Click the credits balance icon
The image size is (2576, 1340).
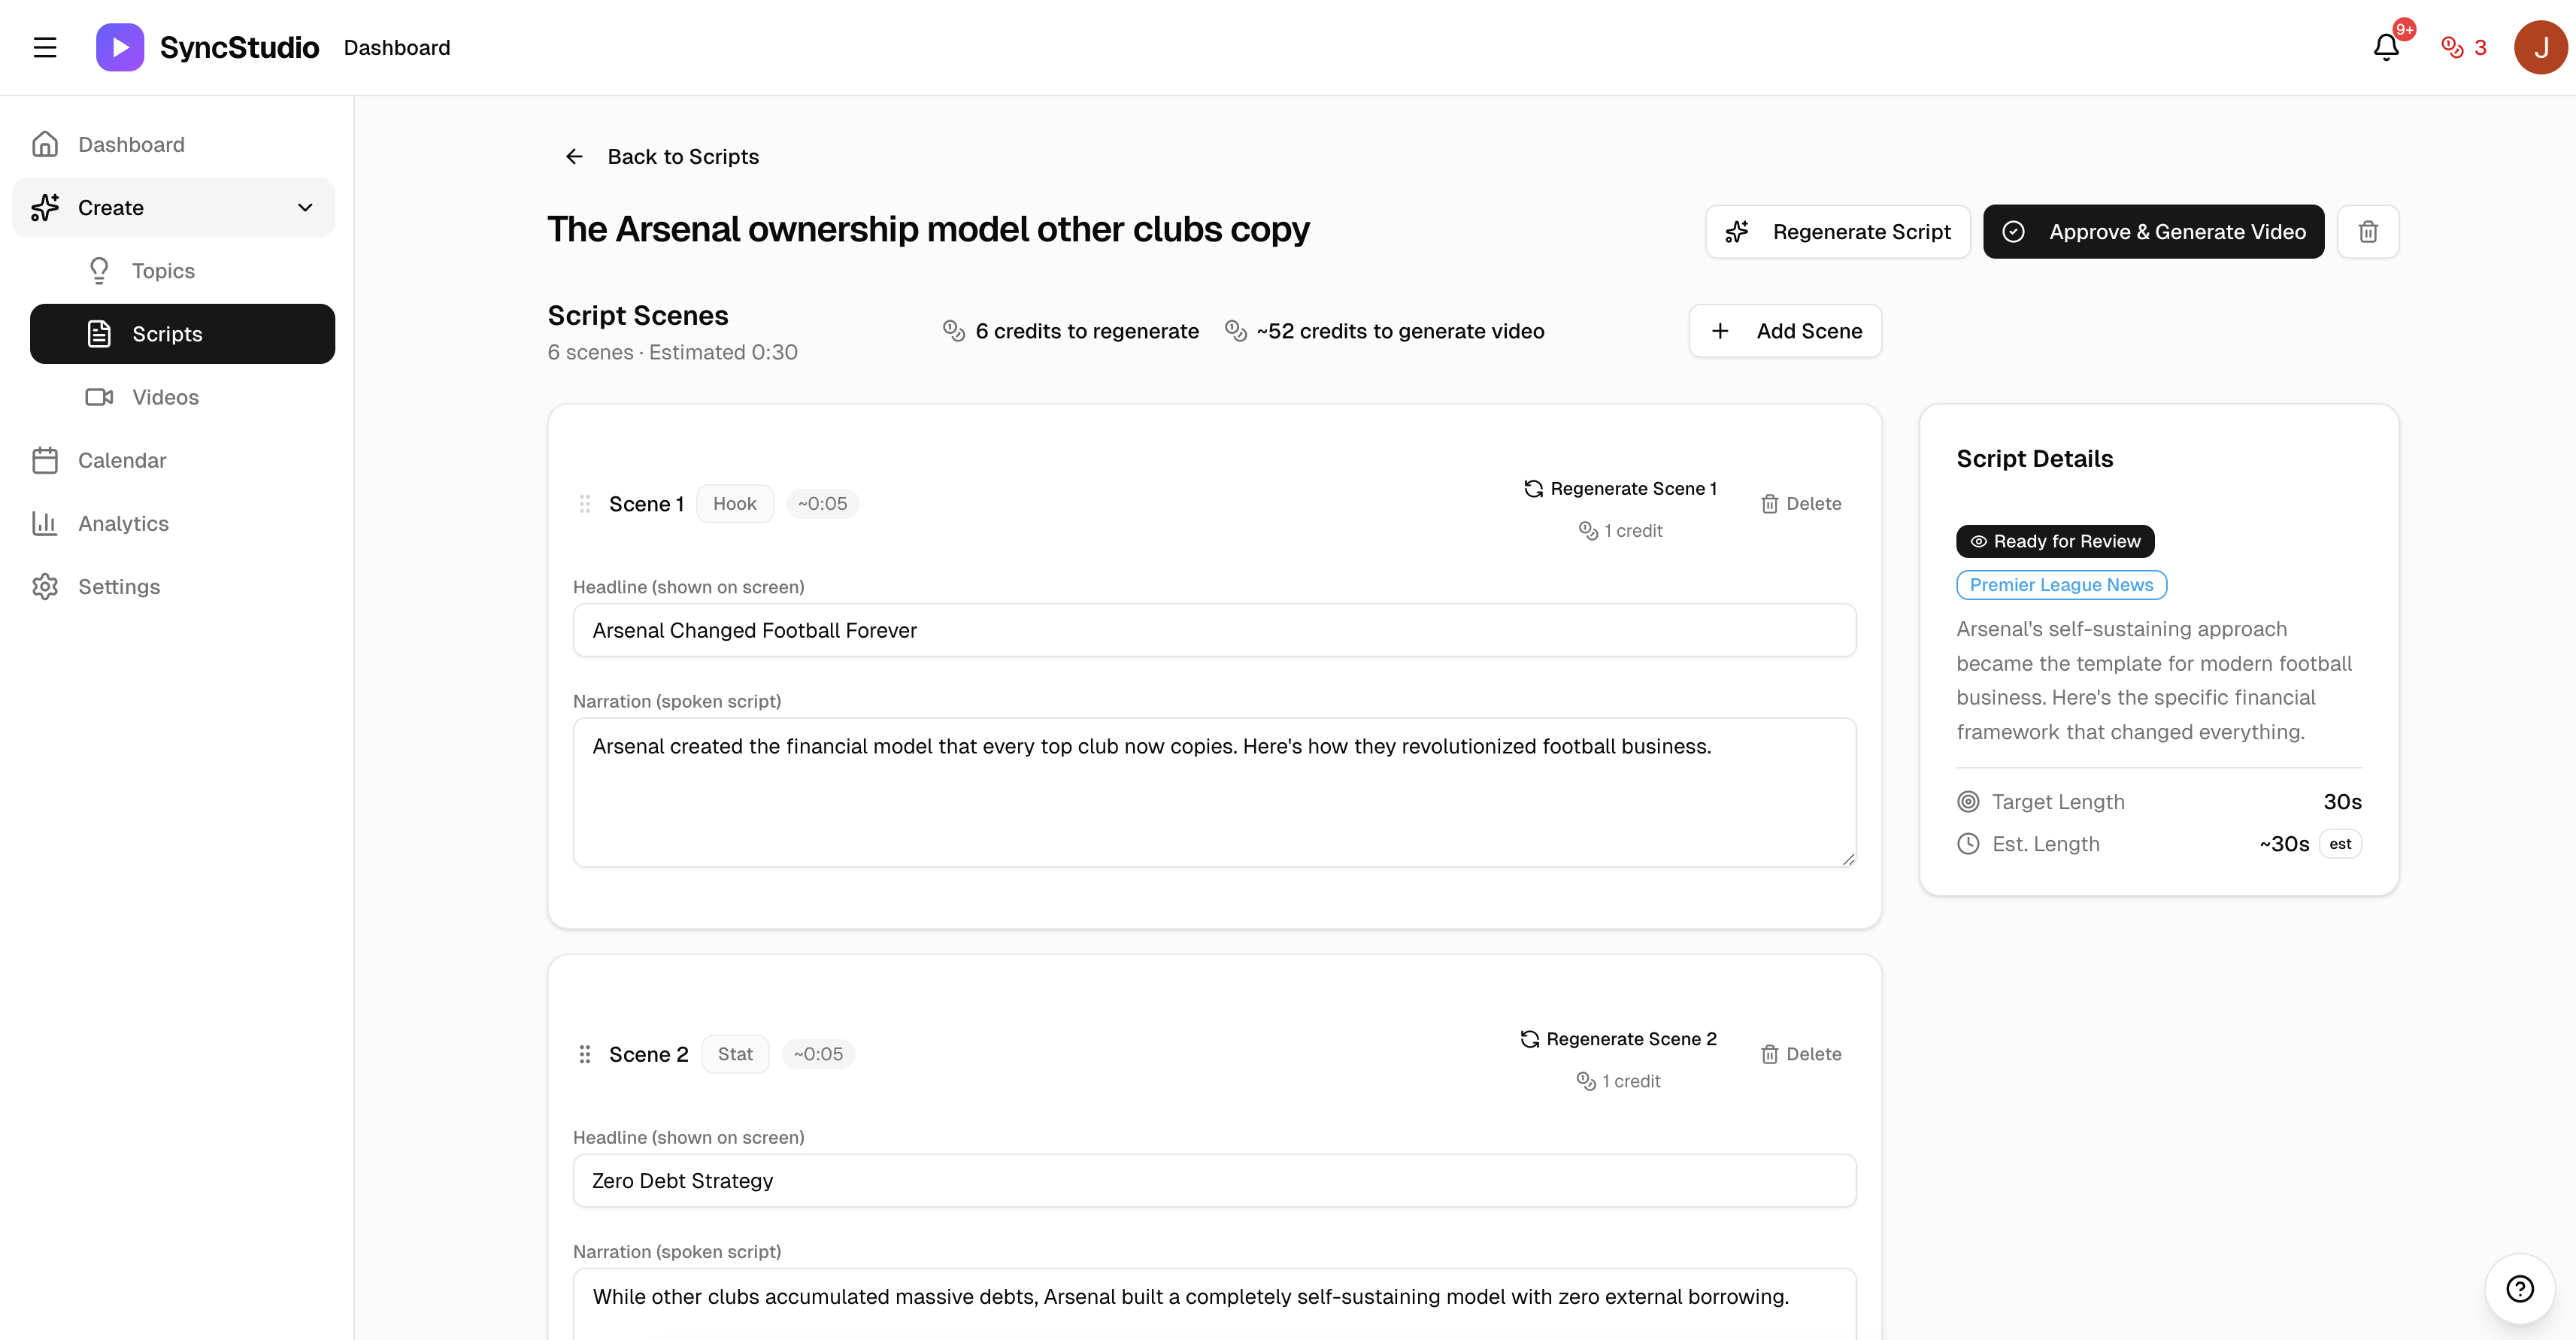pos(2452,47)
